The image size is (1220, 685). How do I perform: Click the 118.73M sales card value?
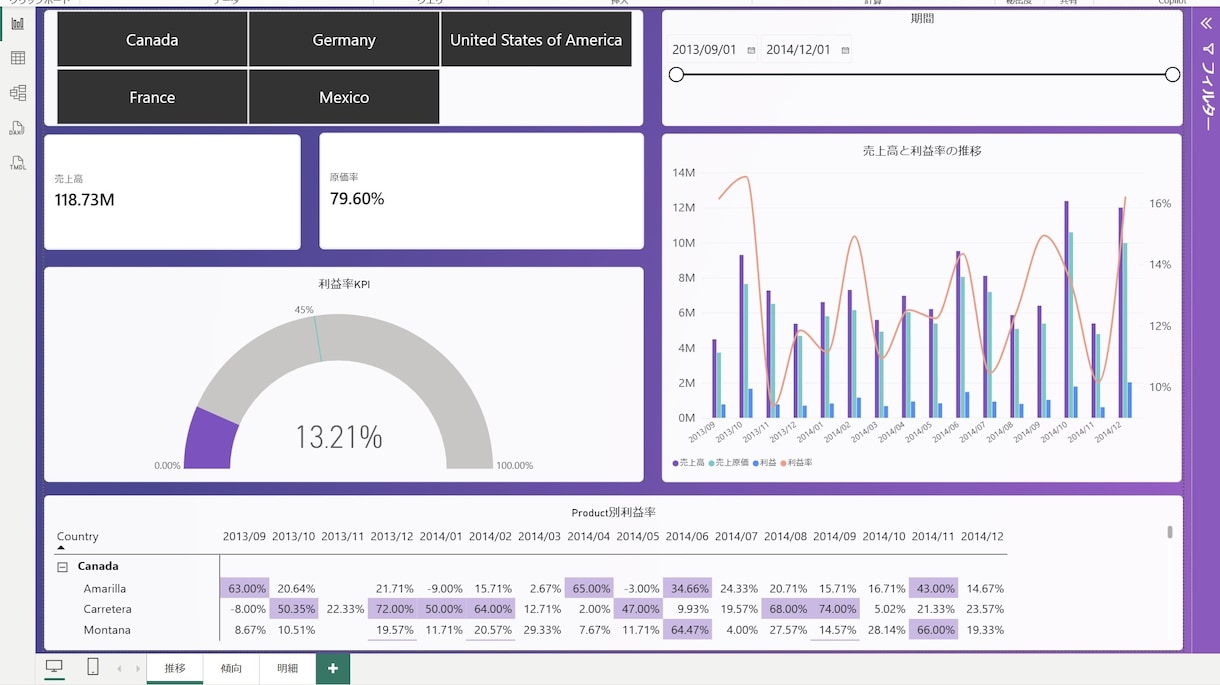[85, 200]
